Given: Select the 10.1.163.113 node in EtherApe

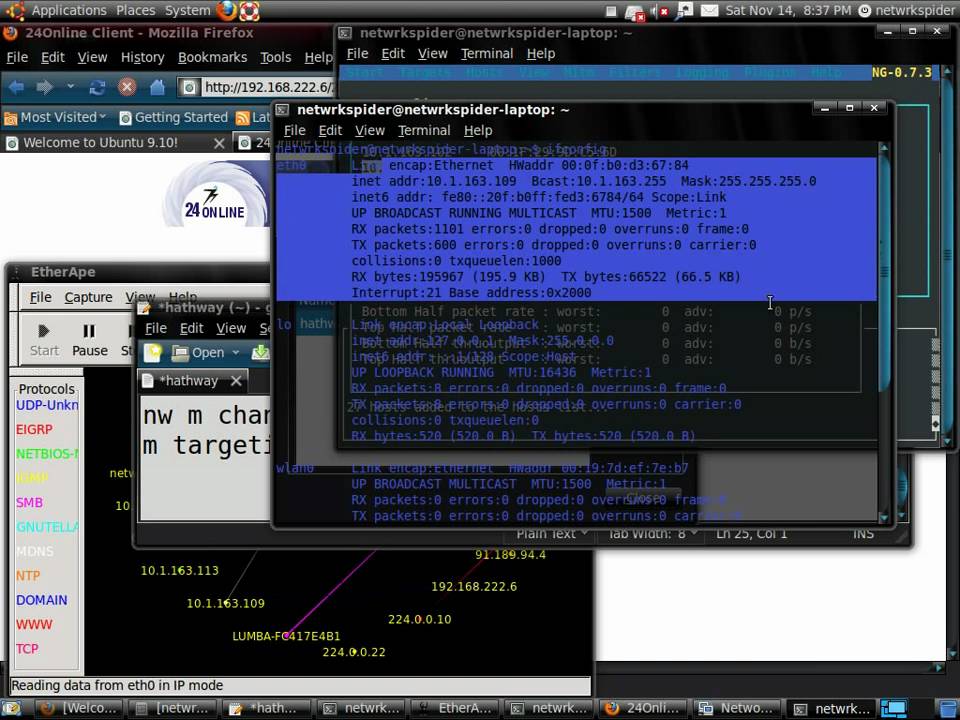Looking at the screenshot, I should click(x=179, y=571).
